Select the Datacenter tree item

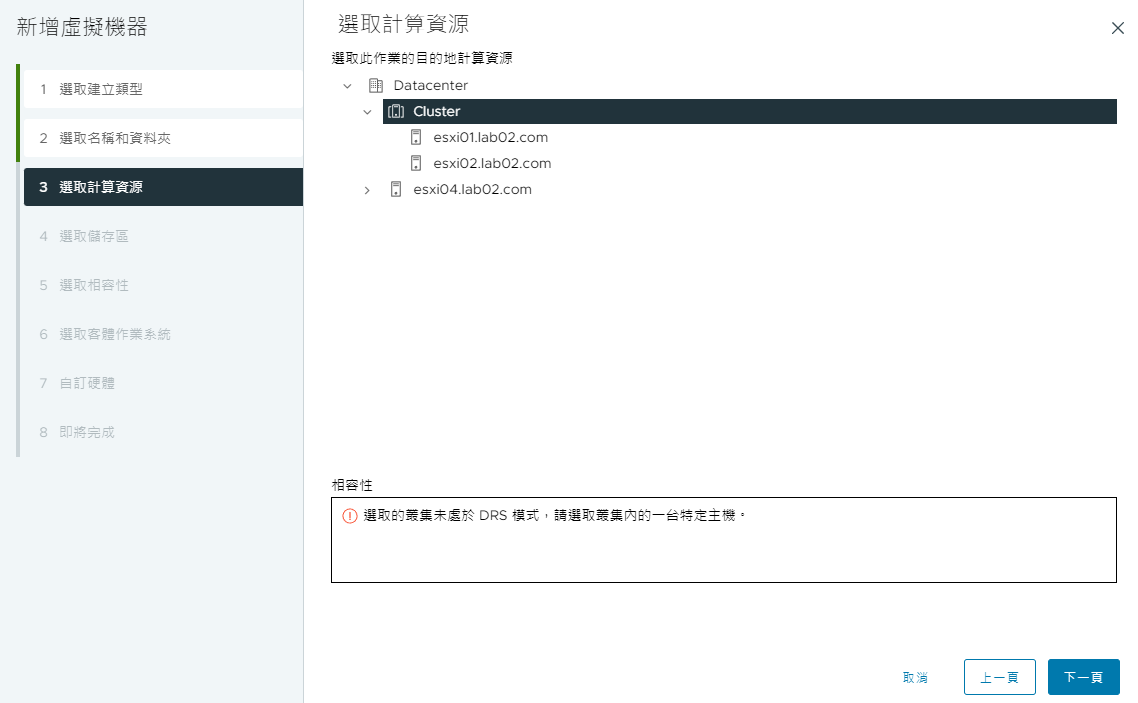(x=432, y=85)
